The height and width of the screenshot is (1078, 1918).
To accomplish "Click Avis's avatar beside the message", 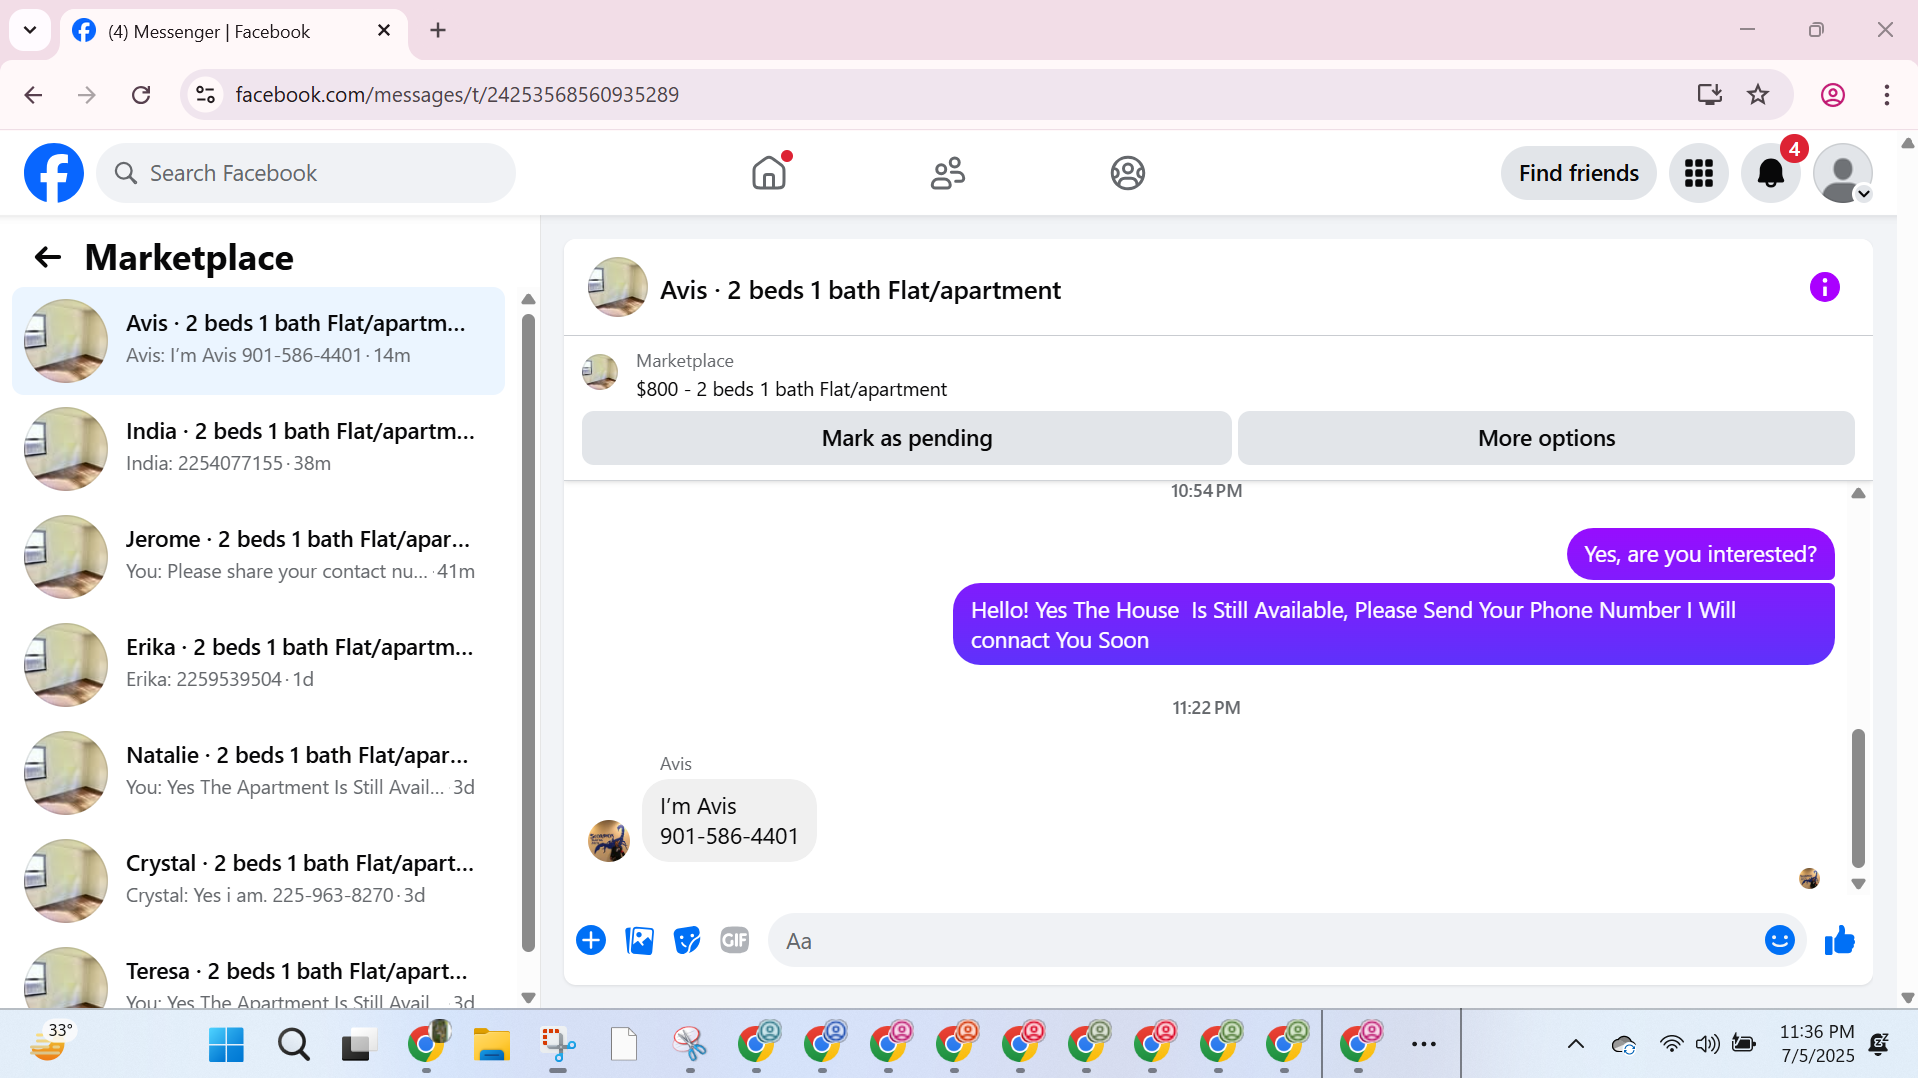I will [608, 841].
